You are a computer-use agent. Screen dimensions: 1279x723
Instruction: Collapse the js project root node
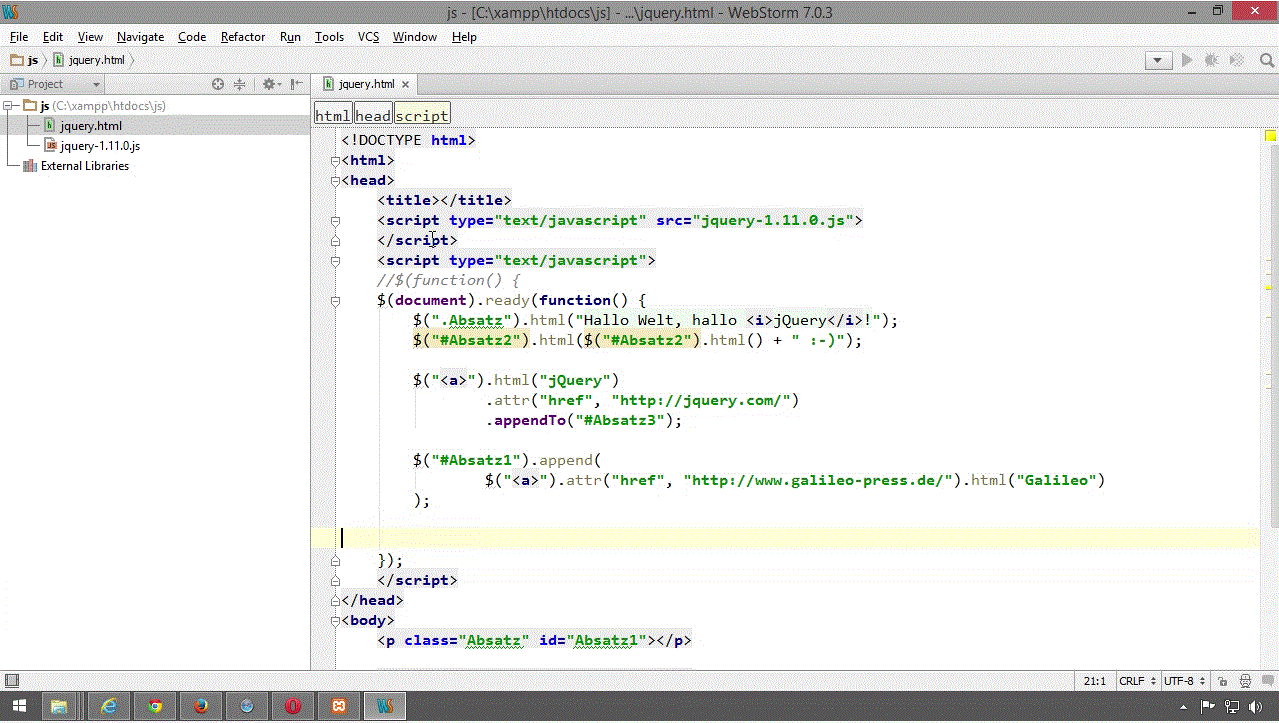(9, 106)
